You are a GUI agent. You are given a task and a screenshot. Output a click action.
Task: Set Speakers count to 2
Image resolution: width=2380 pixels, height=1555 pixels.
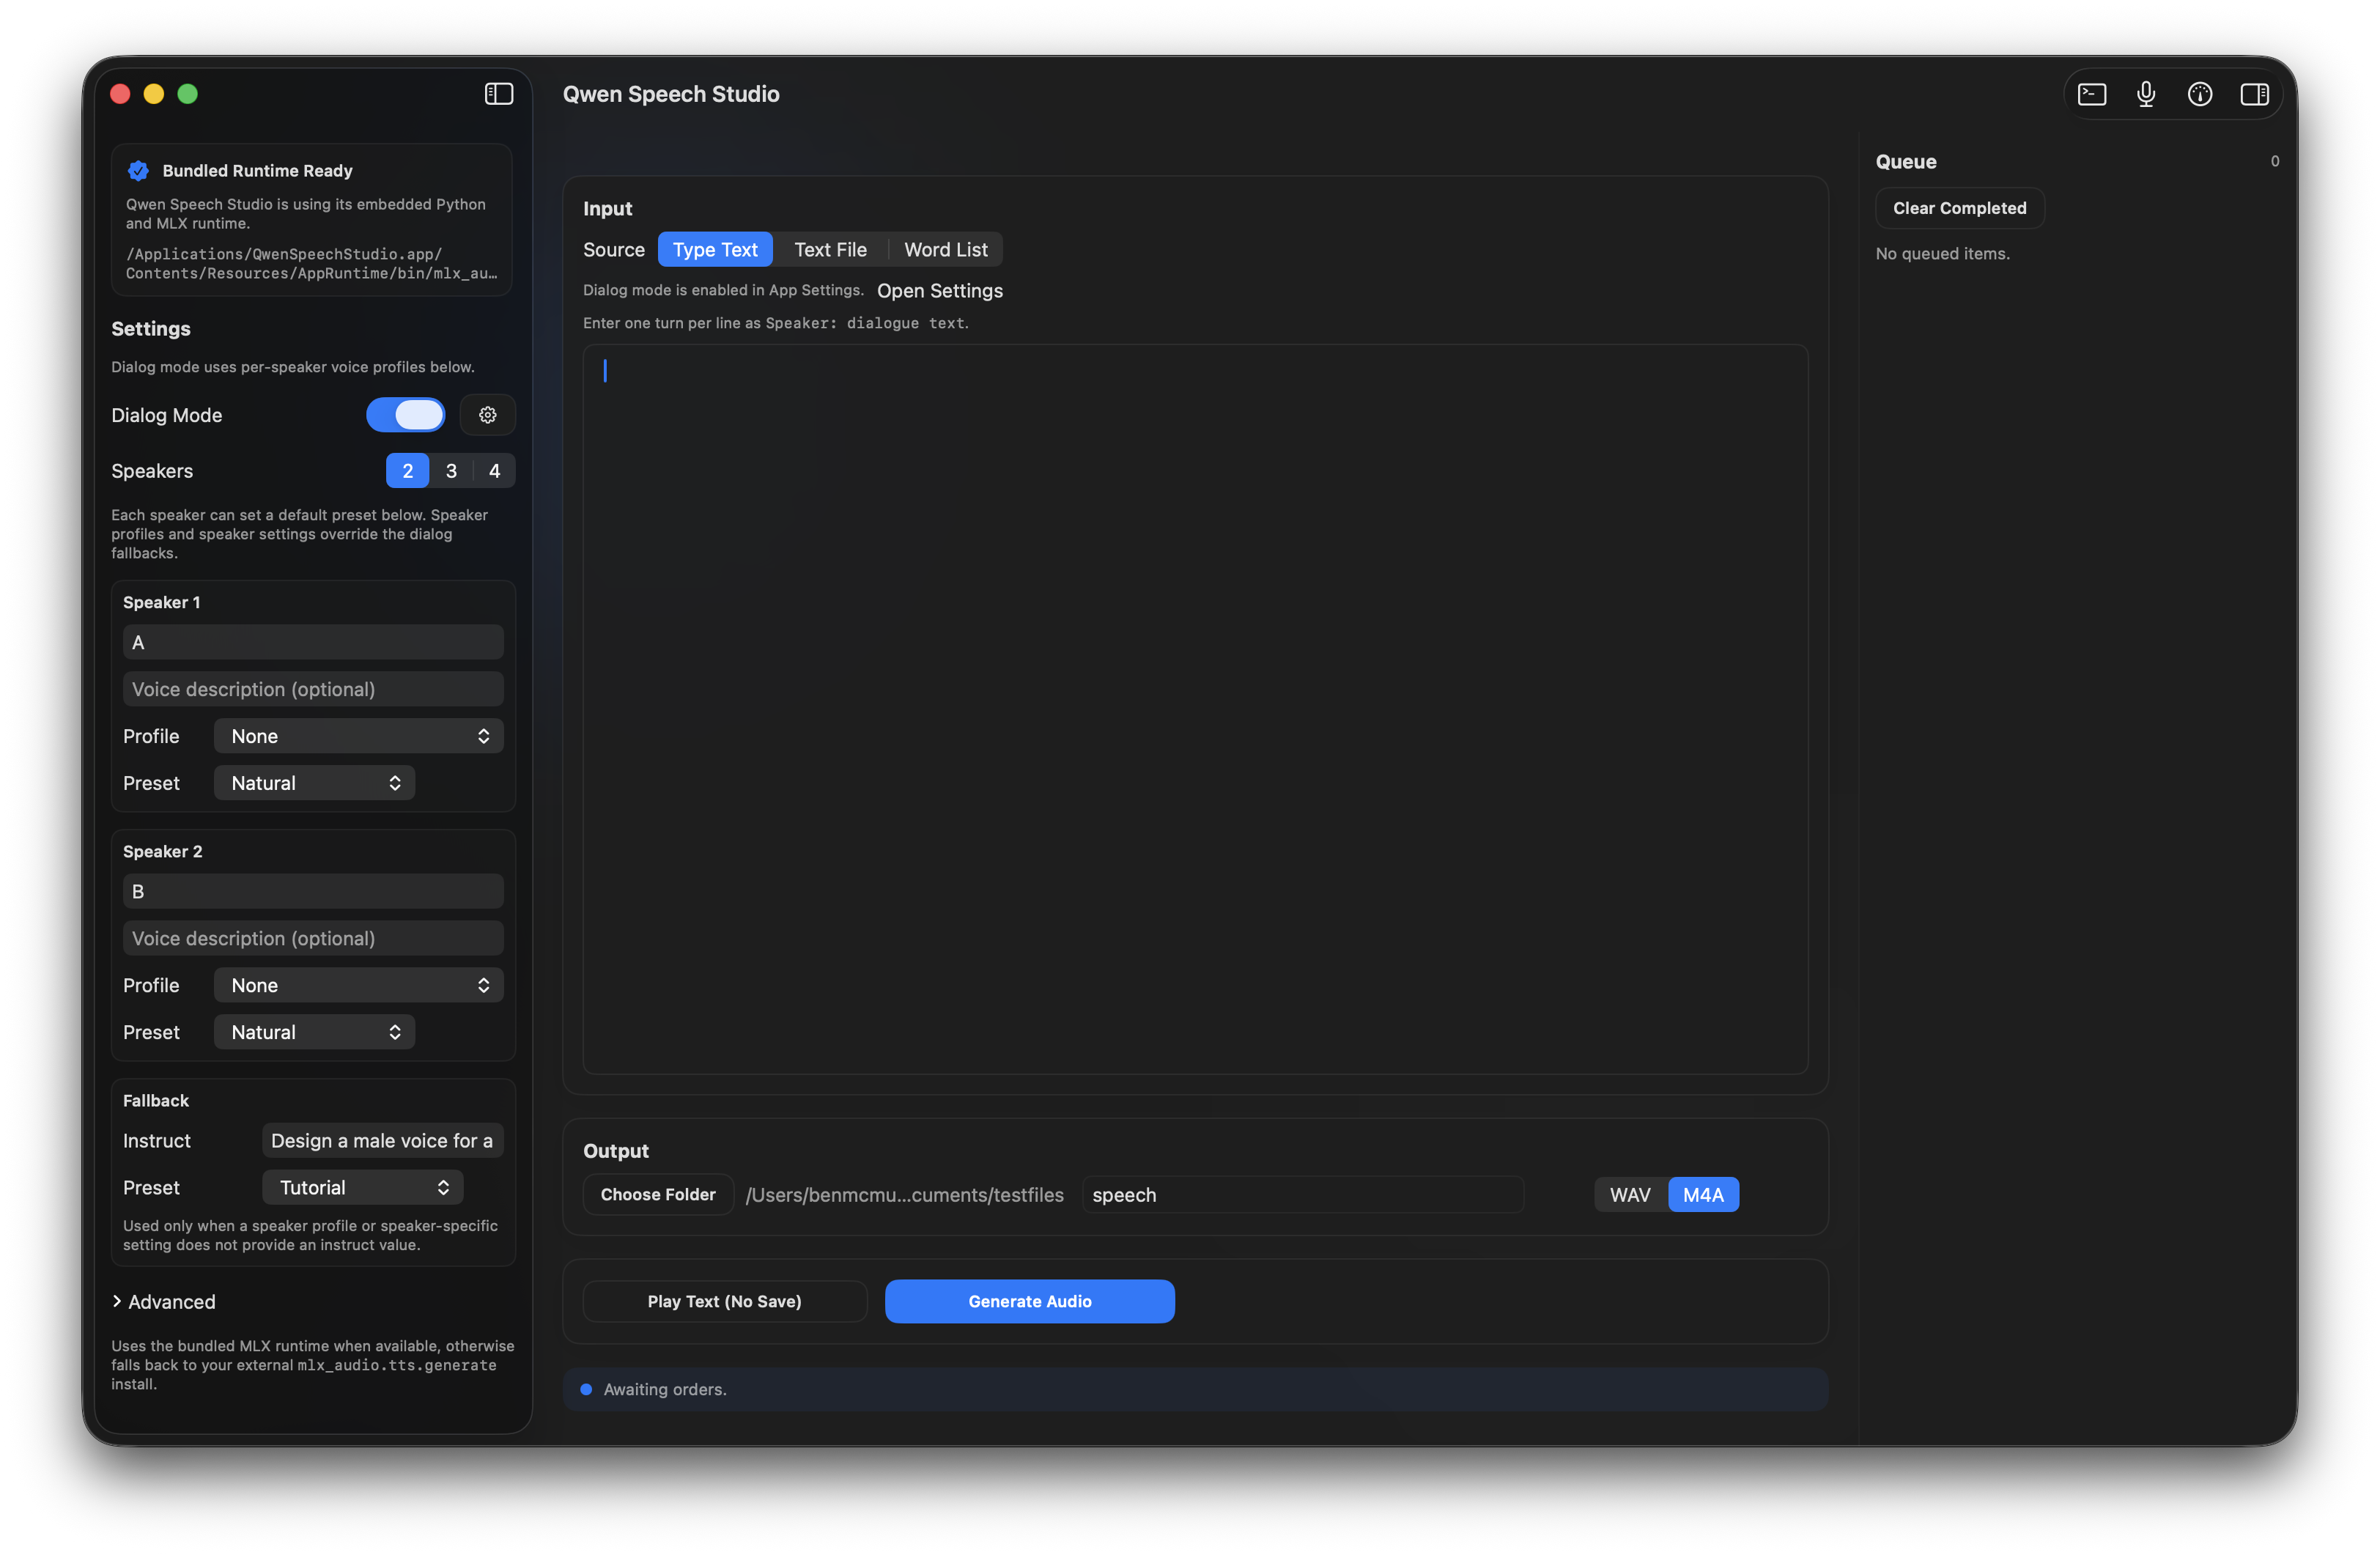point(407,471)
